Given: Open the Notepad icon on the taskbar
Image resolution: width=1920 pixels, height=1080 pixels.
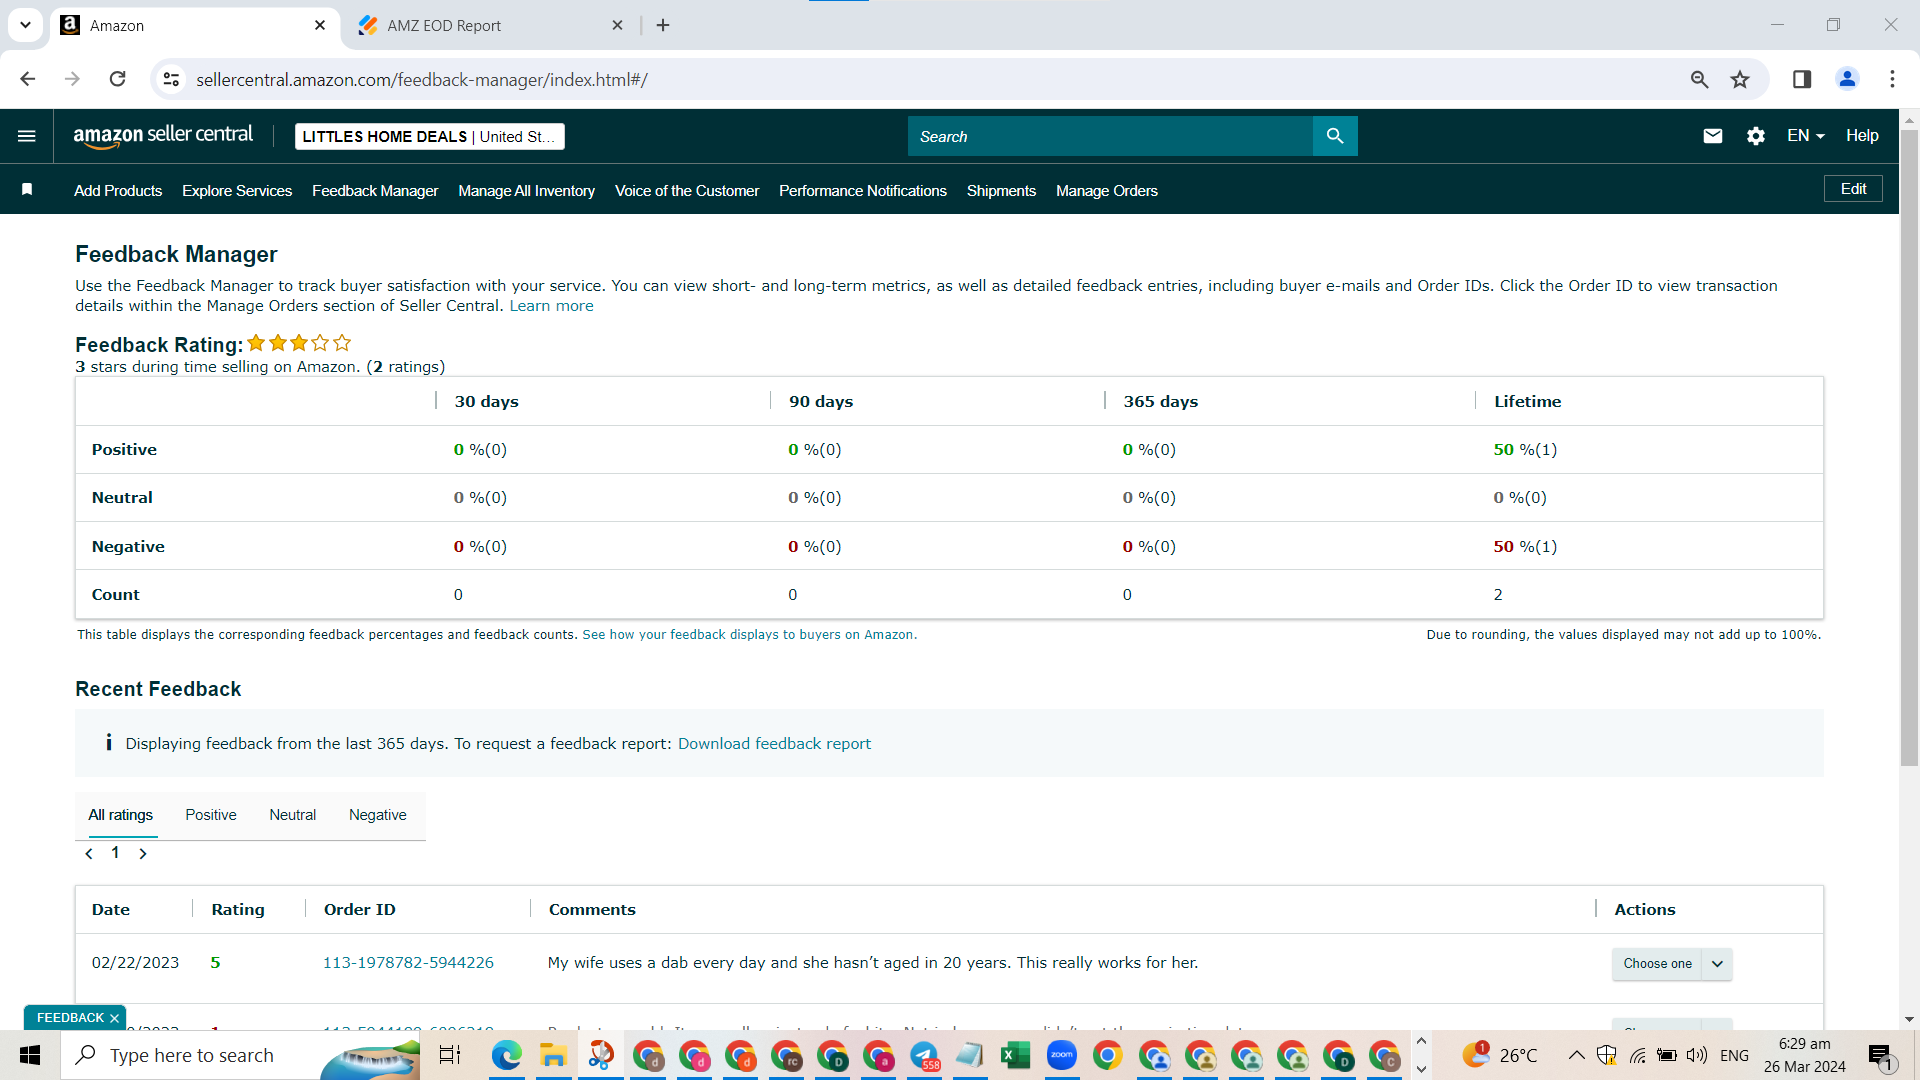Looking at the screenshot, I should click(969, 1055).
